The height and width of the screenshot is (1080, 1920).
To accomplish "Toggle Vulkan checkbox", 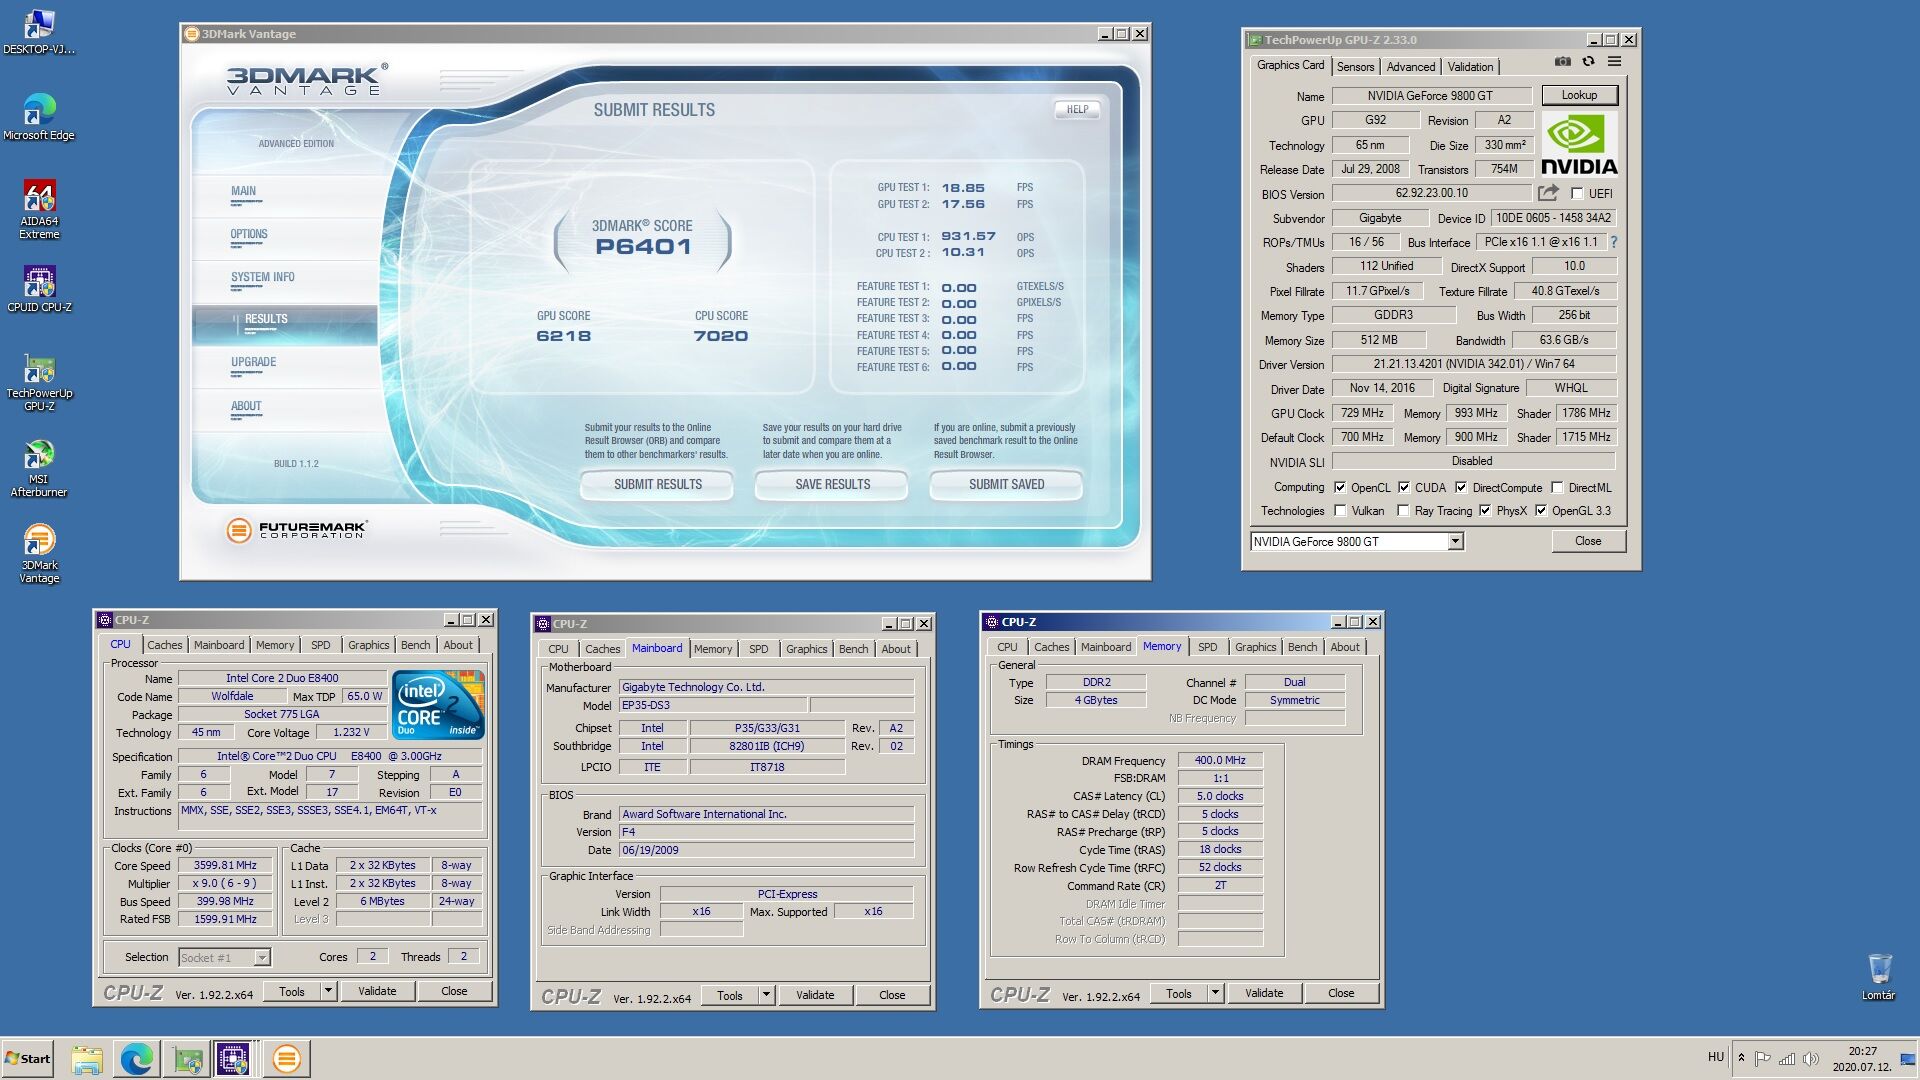I will click(x=1340, y=510).
